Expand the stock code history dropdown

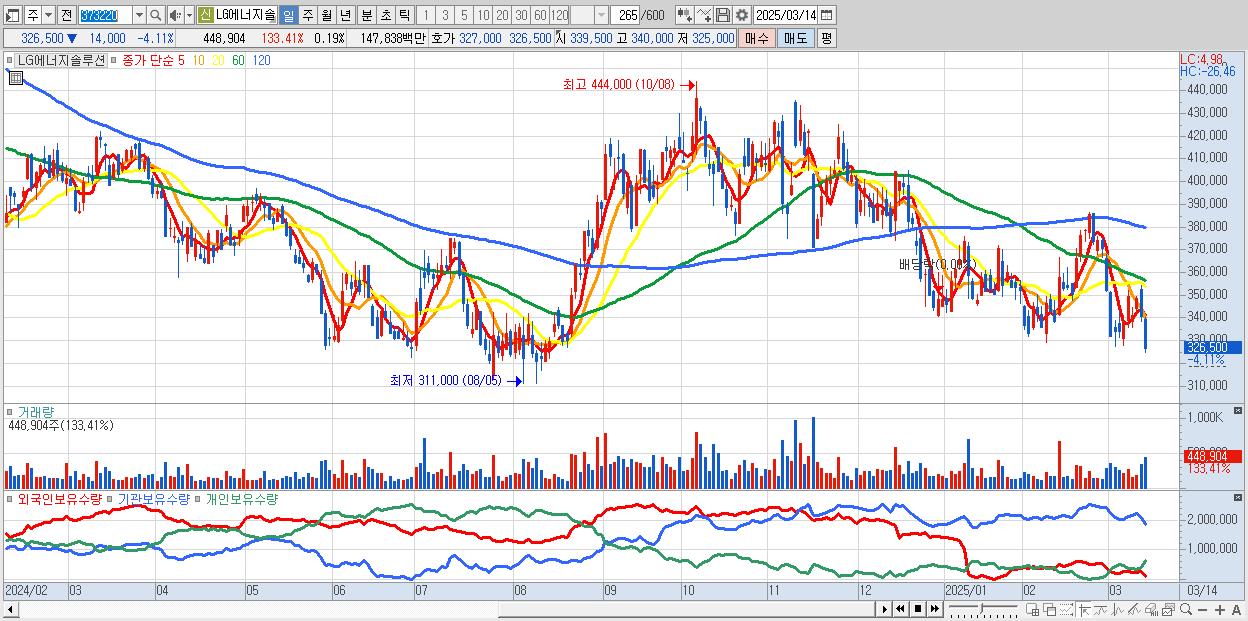click(139, 15)
